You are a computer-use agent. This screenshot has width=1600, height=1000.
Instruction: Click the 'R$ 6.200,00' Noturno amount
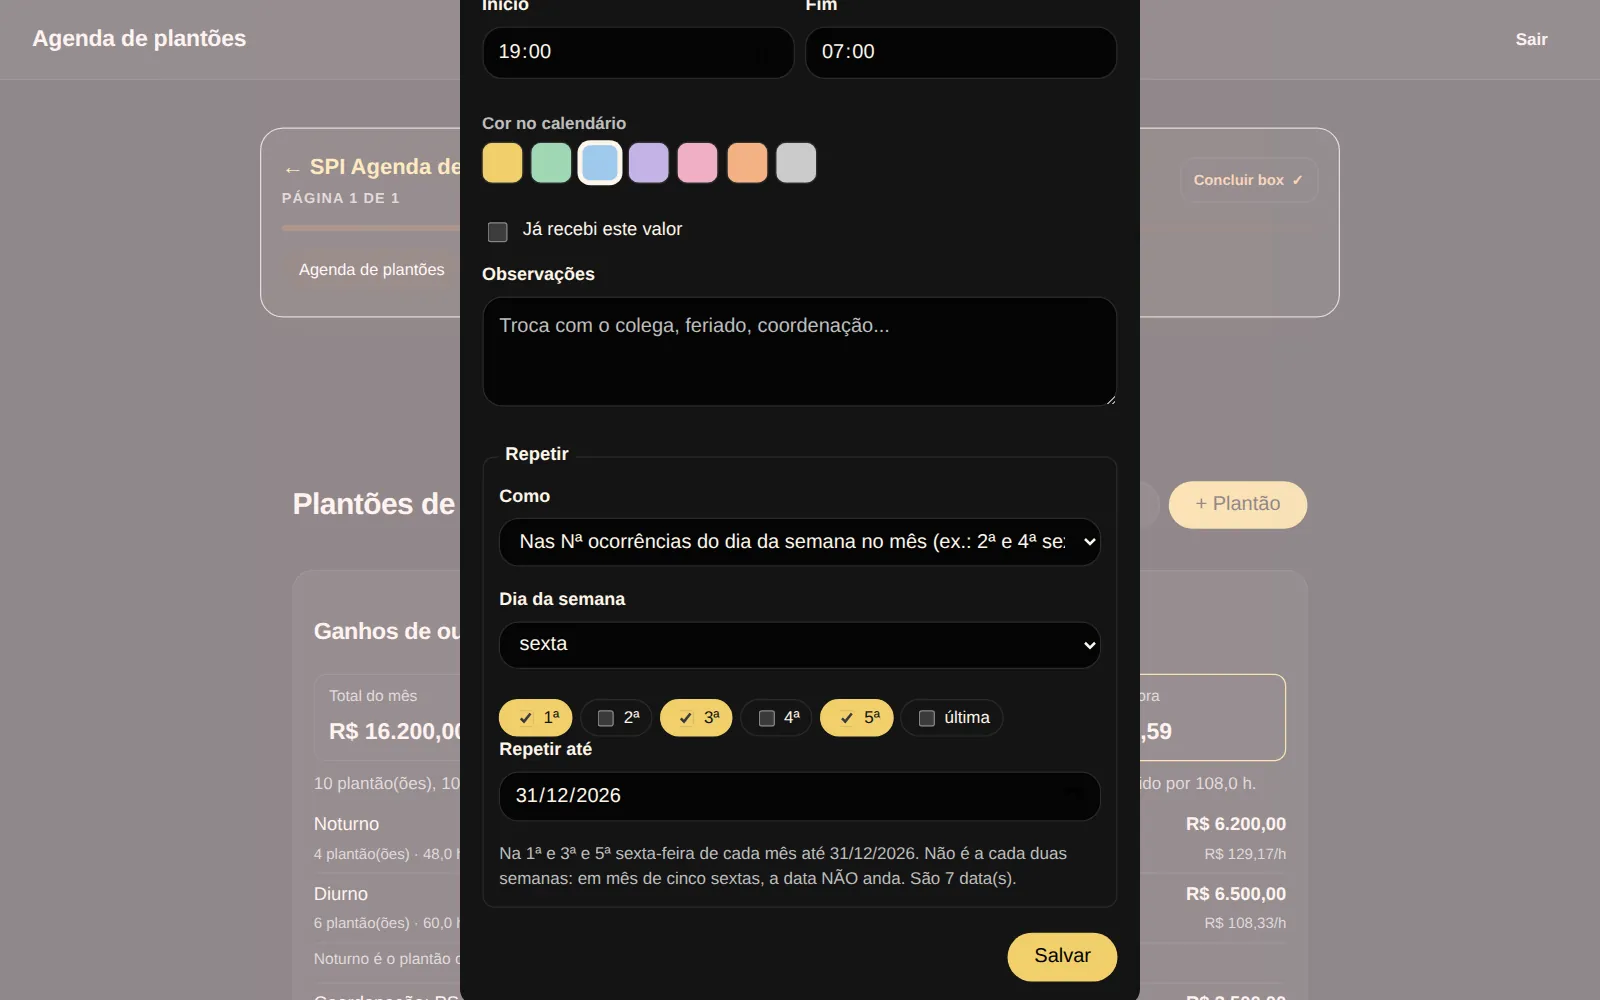[1236, 824]
